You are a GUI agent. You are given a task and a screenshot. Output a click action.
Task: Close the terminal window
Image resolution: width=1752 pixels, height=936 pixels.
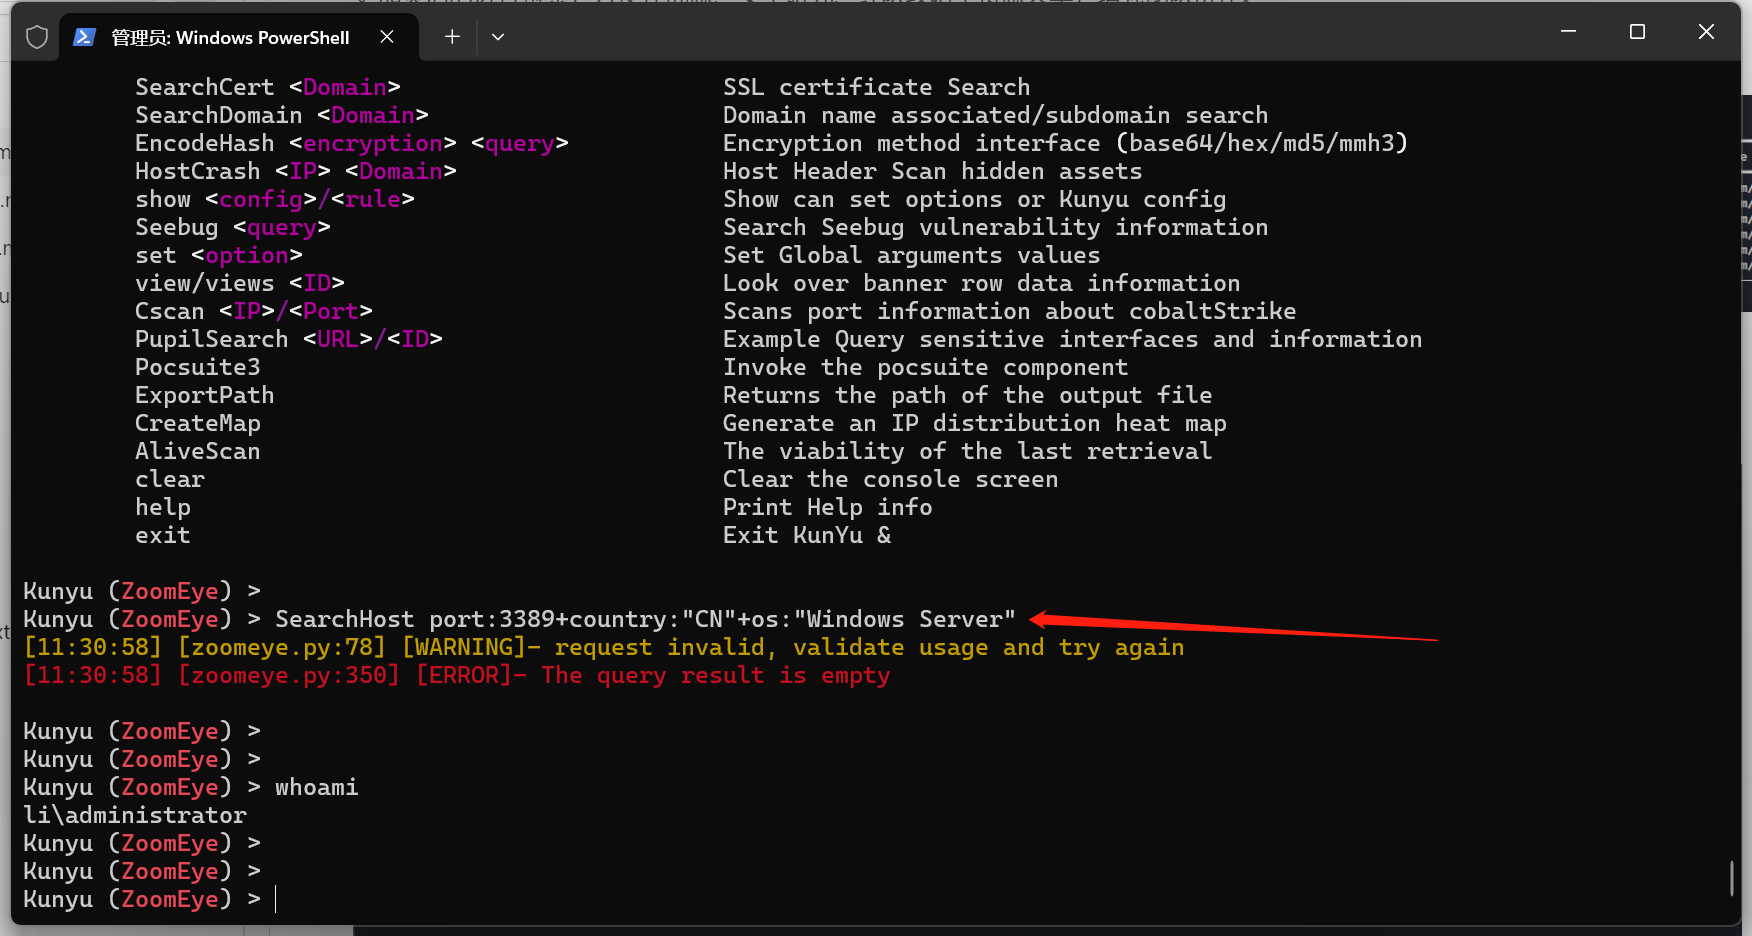click(x=1706, y=32)
